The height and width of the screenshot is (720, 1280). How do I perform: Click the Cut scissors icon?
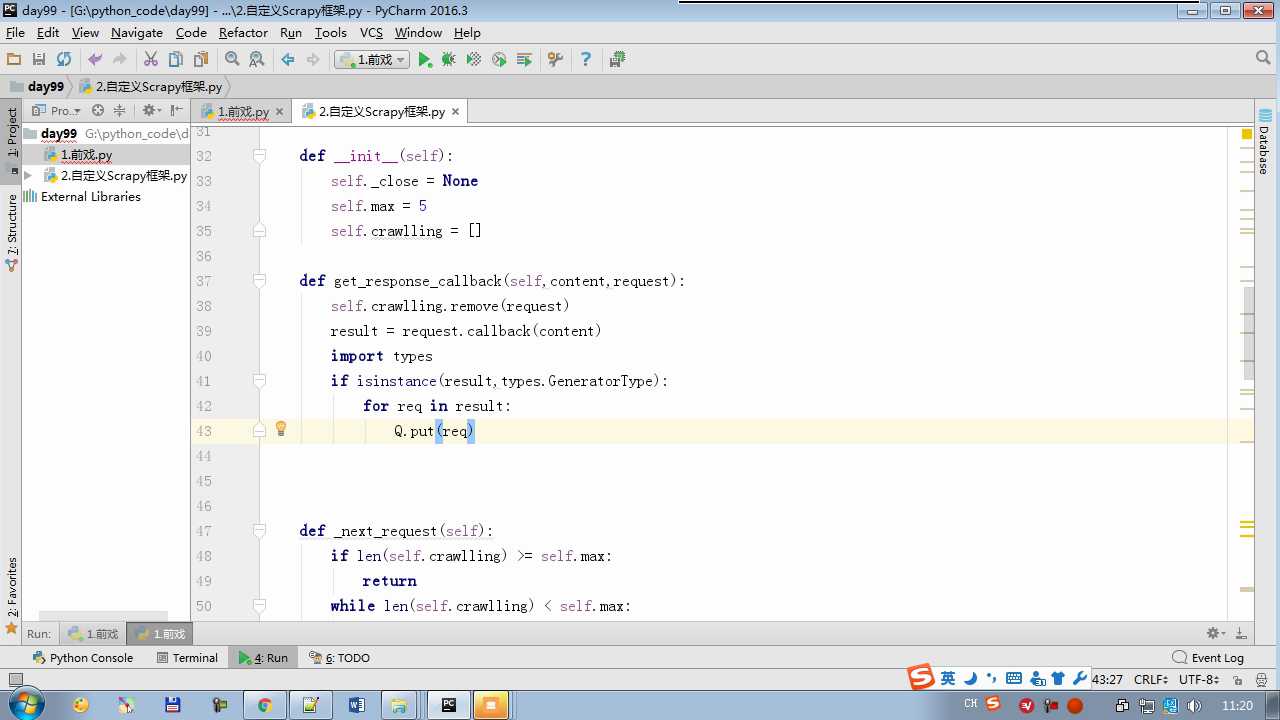[151, 60]
